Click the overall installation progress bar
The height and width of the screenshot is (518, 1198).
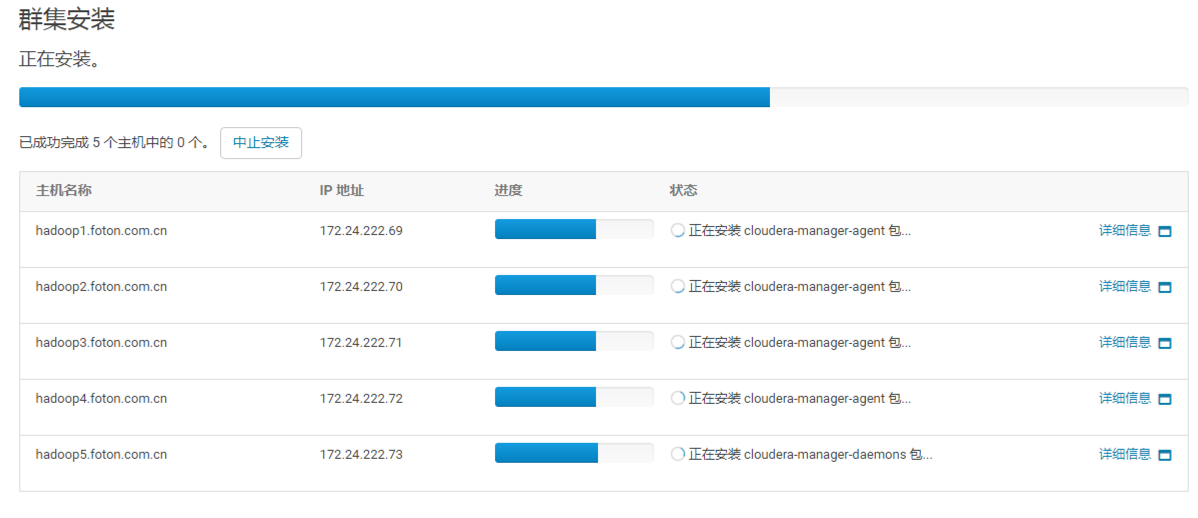[x=603, y=97]
